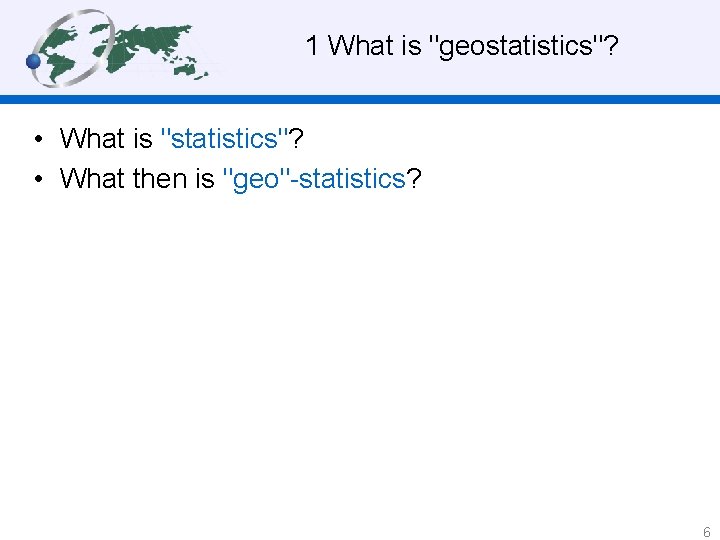Click the second bullet point marker
The width and height of the screenshot is (720, 540).
[36, 179]
